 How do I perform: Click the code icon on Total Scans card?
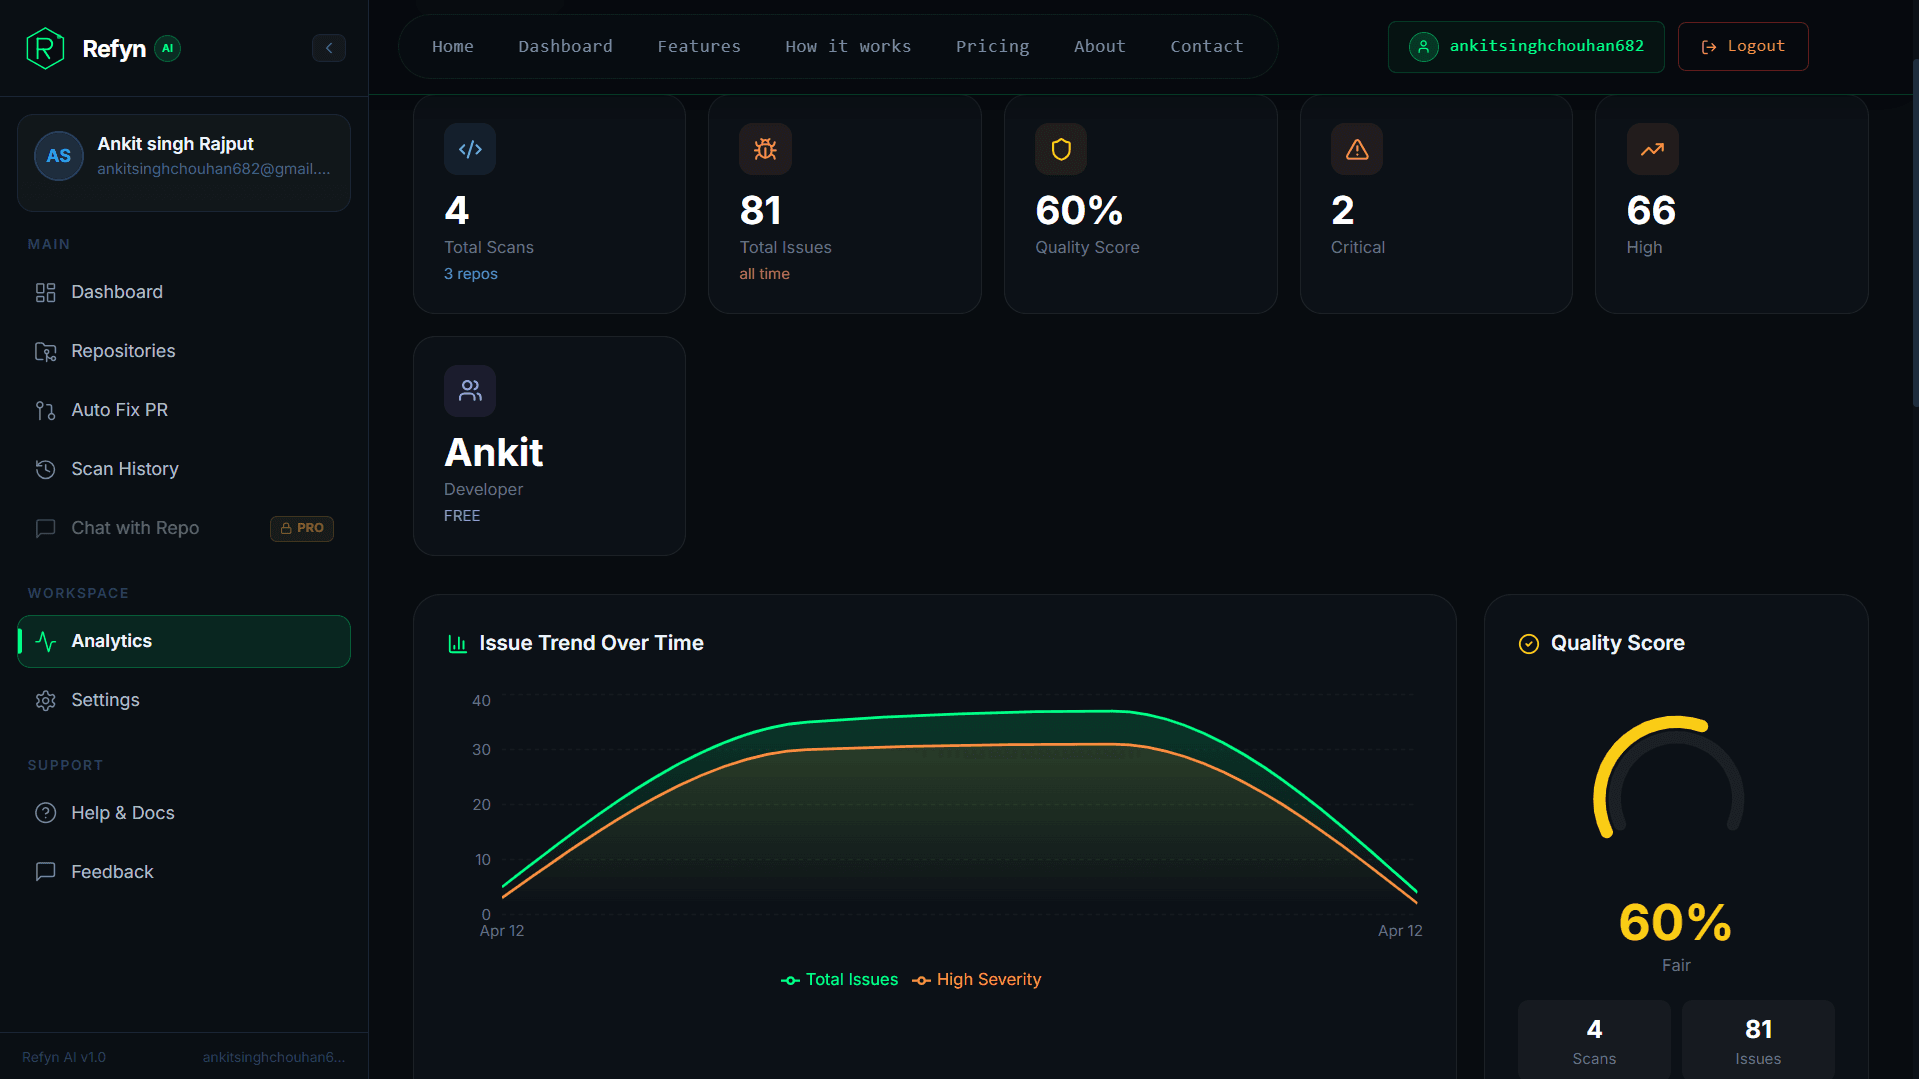coord(470,149)
